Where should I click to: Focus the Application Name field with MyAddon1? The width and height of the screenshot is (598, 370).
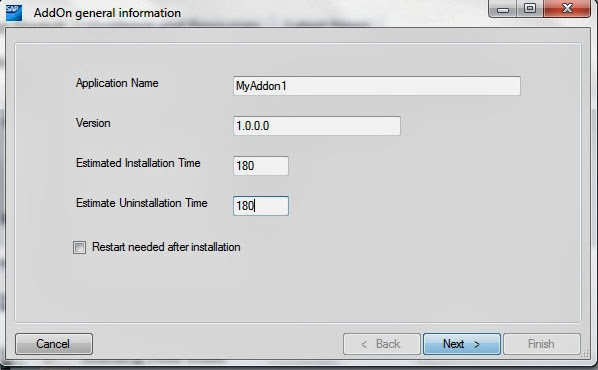pos(376,86)
